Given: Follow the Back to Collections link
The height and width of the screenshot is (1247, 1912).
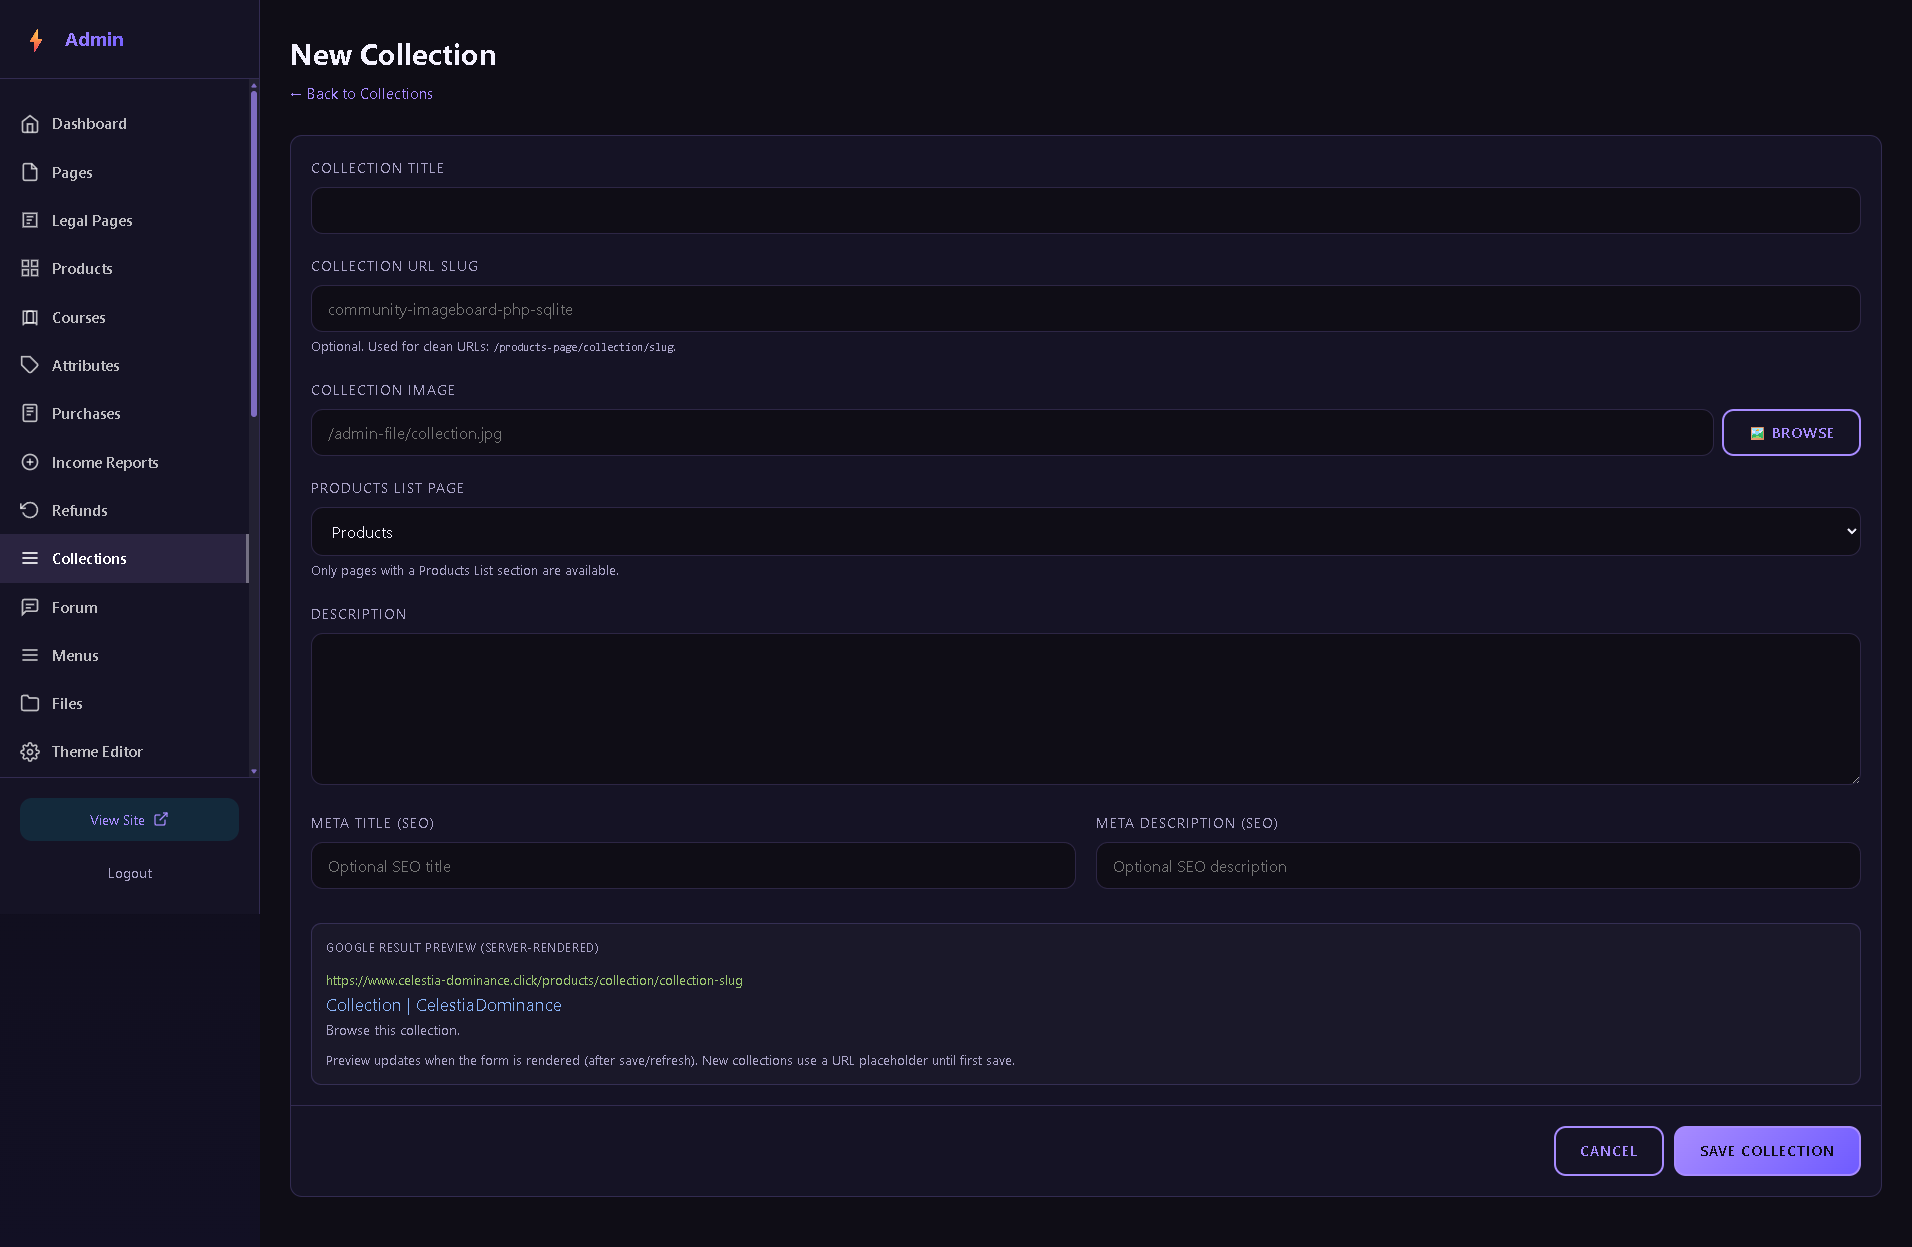Looking at the screenshot, I should click(x=361, y=94).
